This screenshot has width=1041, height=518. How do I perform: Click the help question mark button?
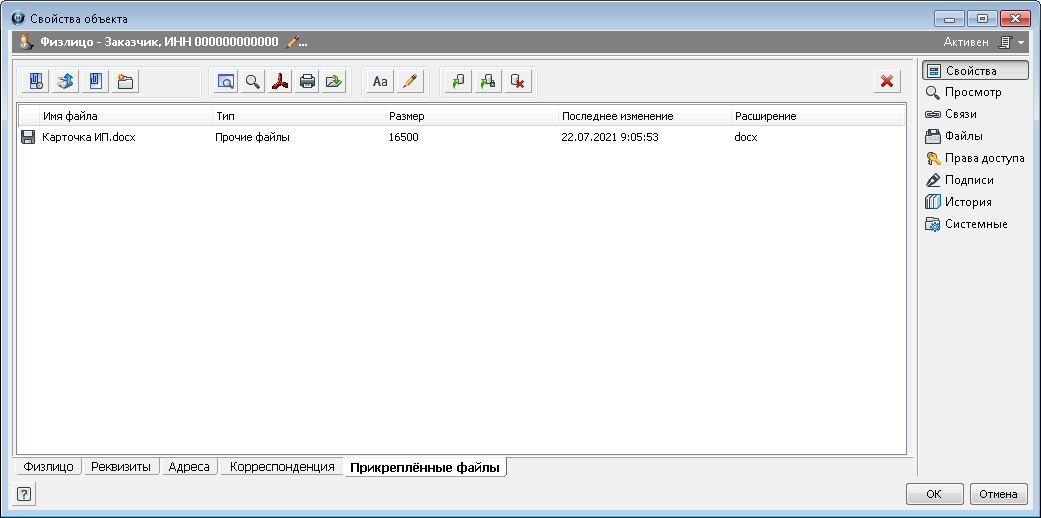[x=24, y=493]
